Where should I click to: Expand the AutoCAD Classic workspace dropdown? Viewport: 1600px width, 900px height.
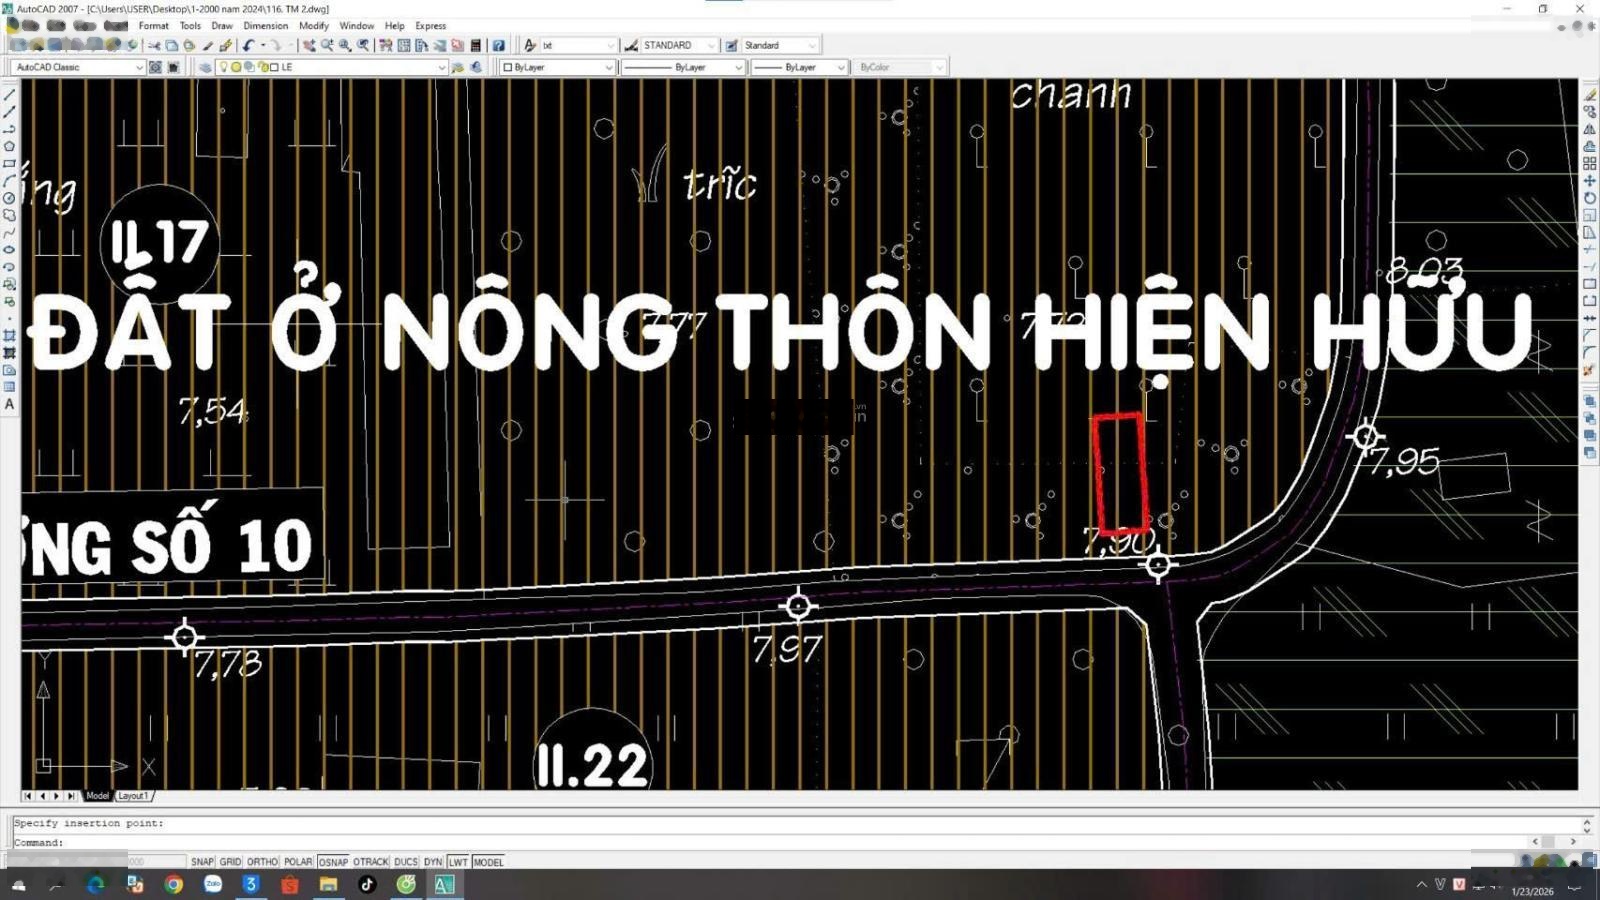[x=139, y=67]
